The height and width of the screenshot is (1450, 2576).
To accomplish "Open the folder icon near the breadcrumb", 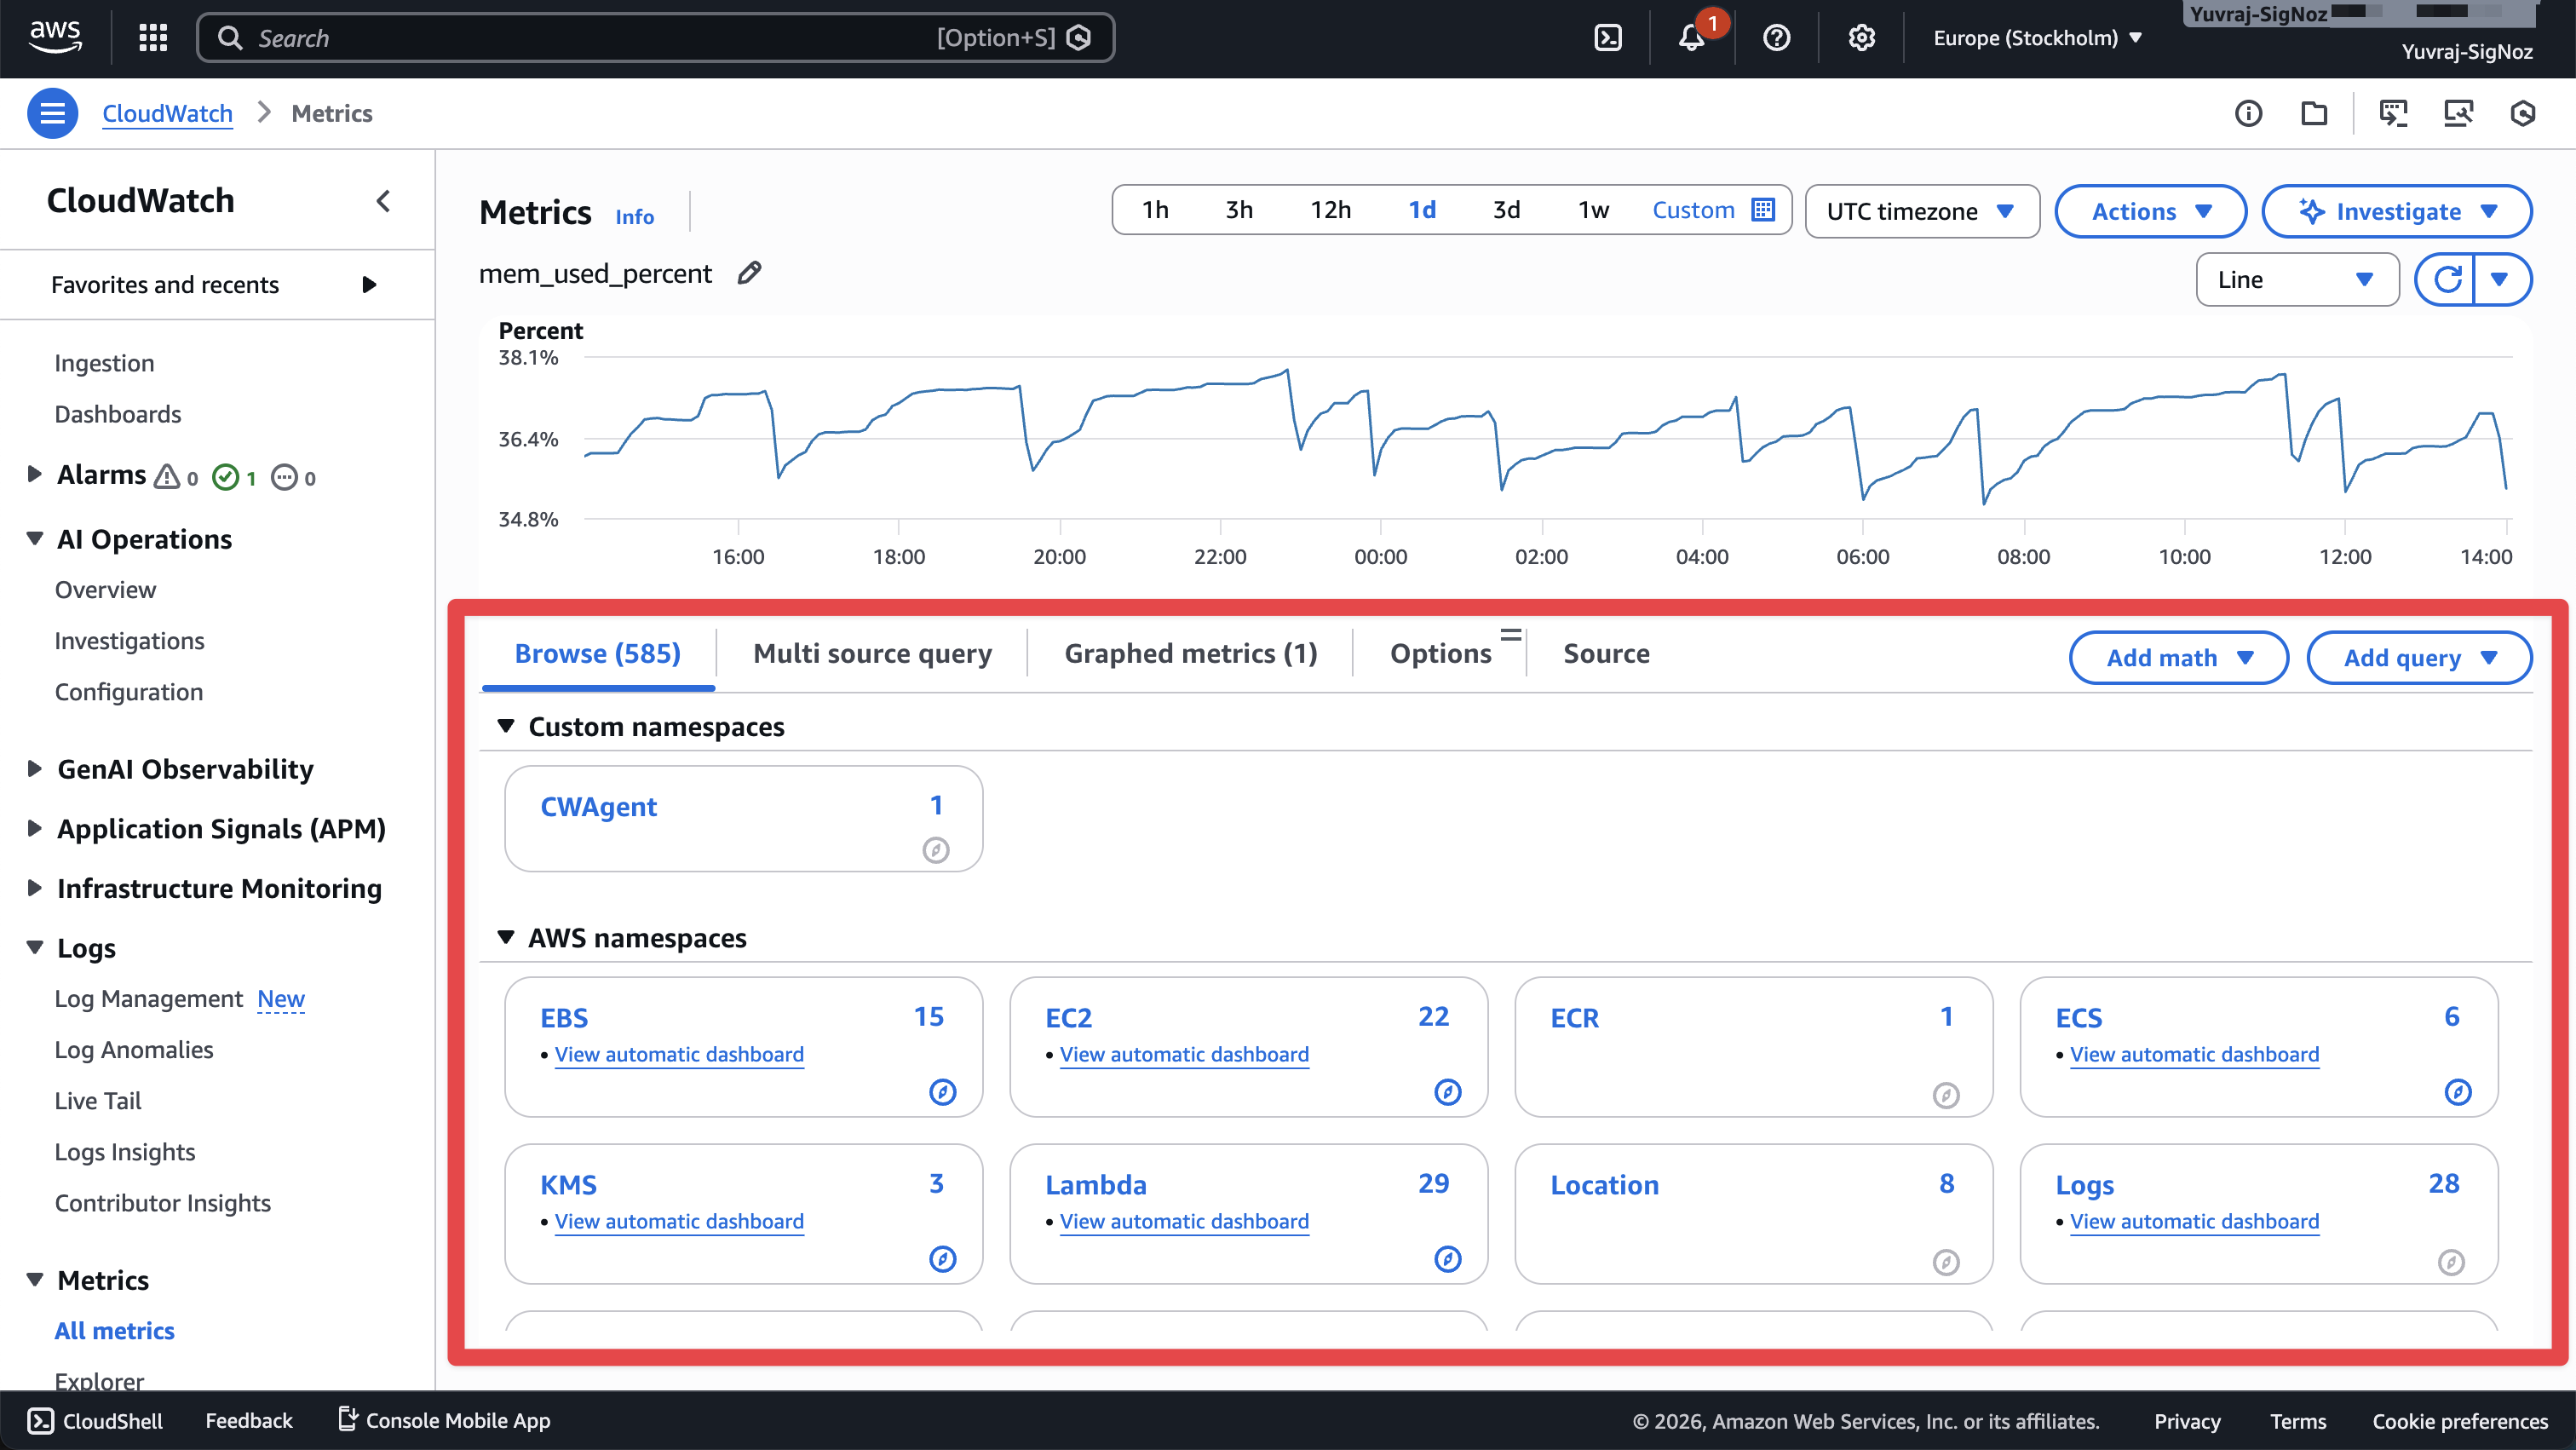I will [2314, 113].
